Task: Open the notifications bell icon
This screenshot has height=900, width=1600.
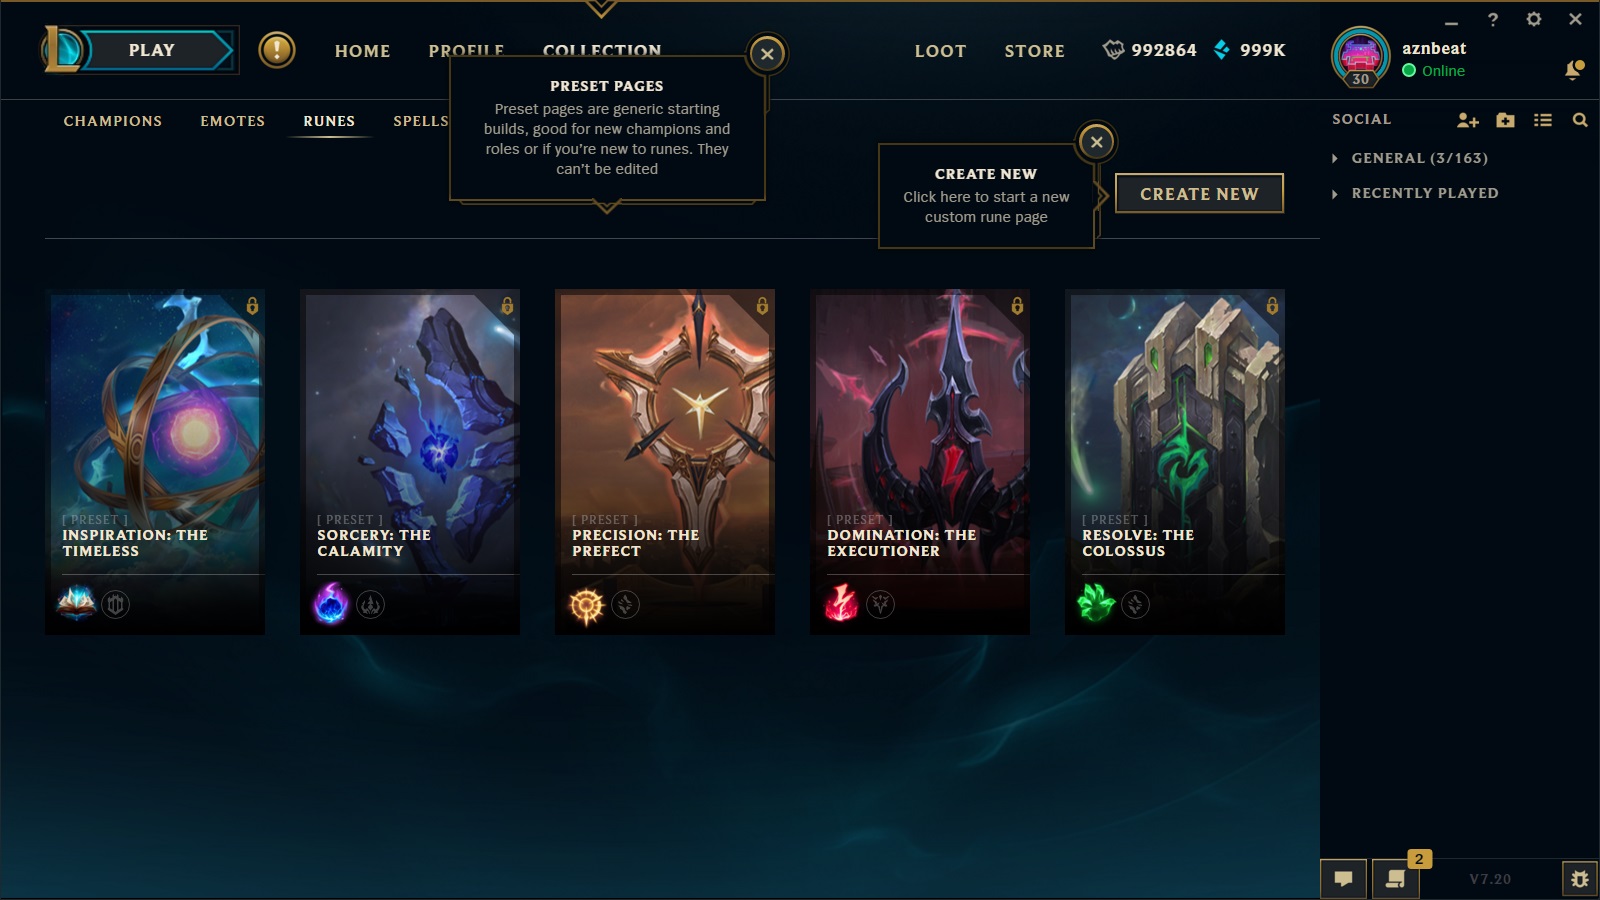Action: pyautogui.click(x=1574, y=70)
